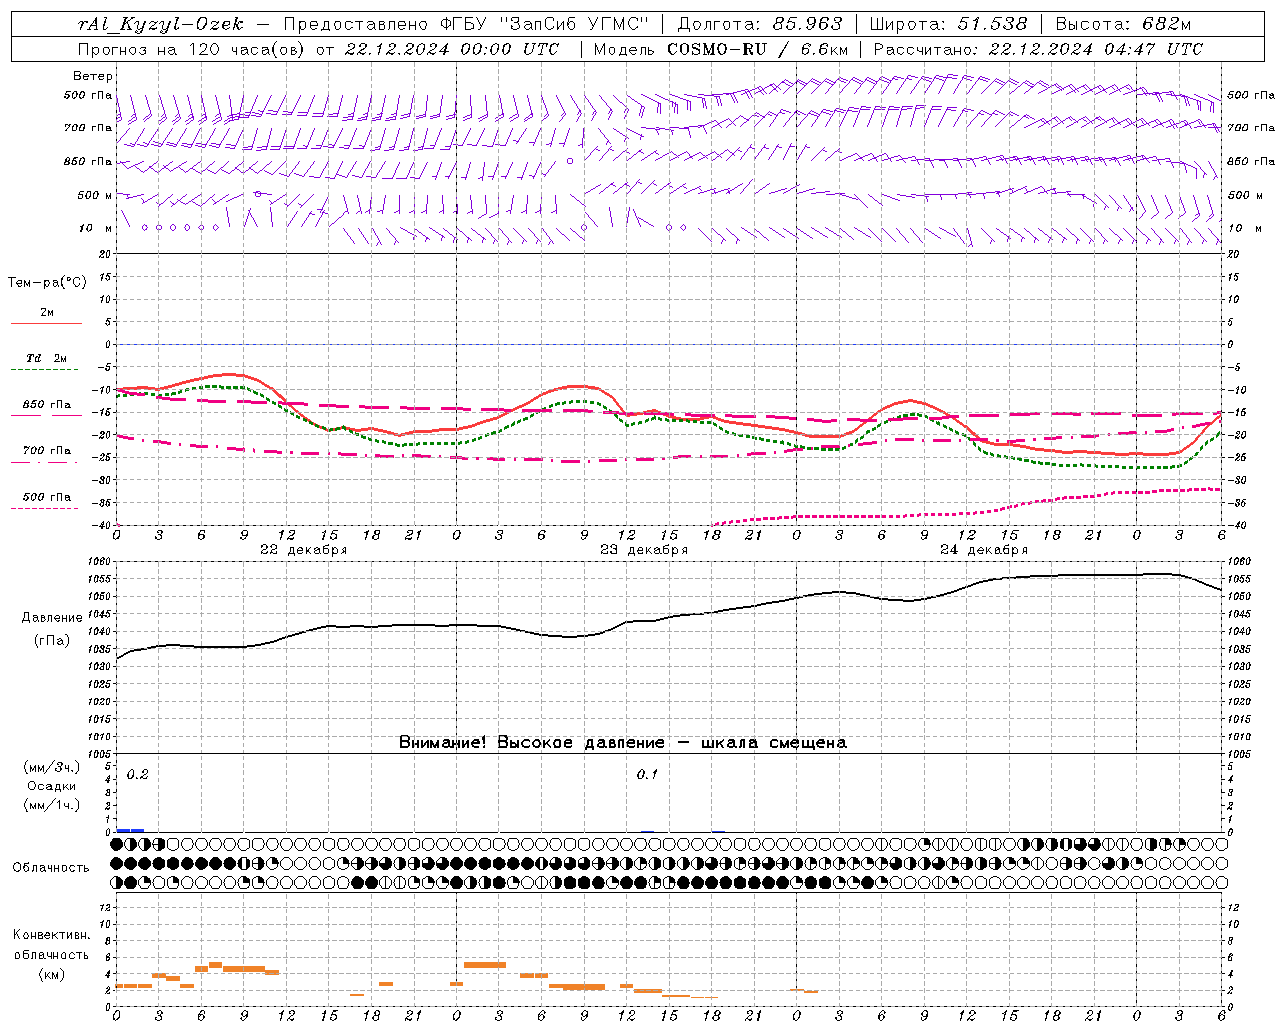Click the Тем-ра(°C) axis label
Screen dimensions: 1280x1024
47,283
